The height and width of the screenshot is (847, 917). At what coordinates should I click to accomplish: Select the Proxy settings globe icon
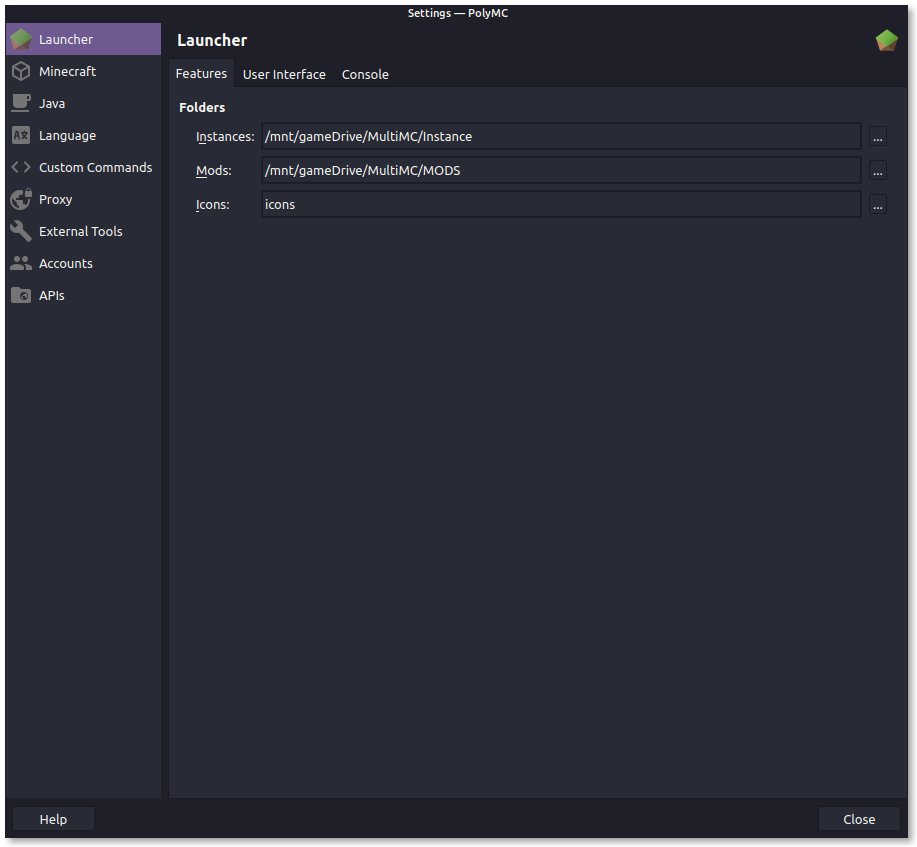pyautogui.click(x=21, y=199)
